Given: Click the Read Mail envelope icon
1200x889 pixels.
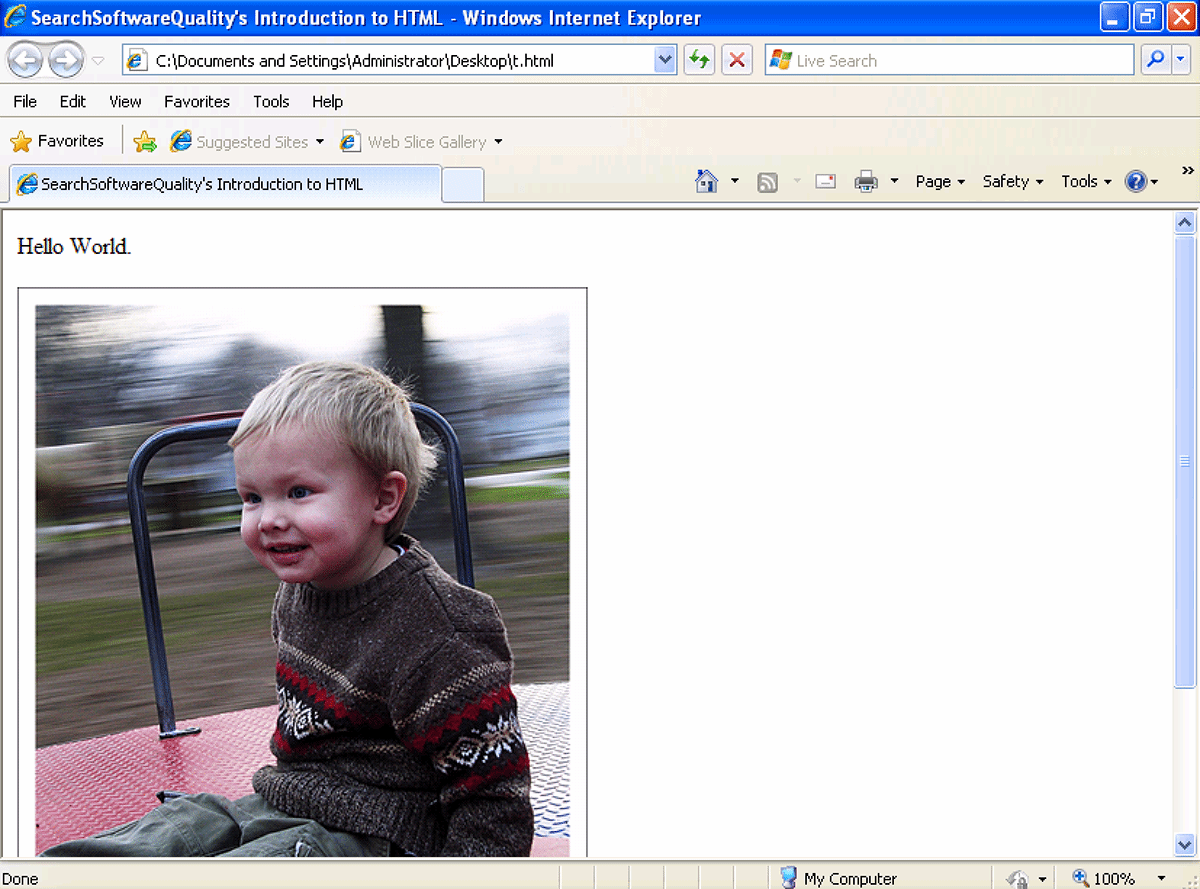Looking at the screenshot, I should click(x=825, y=181).
